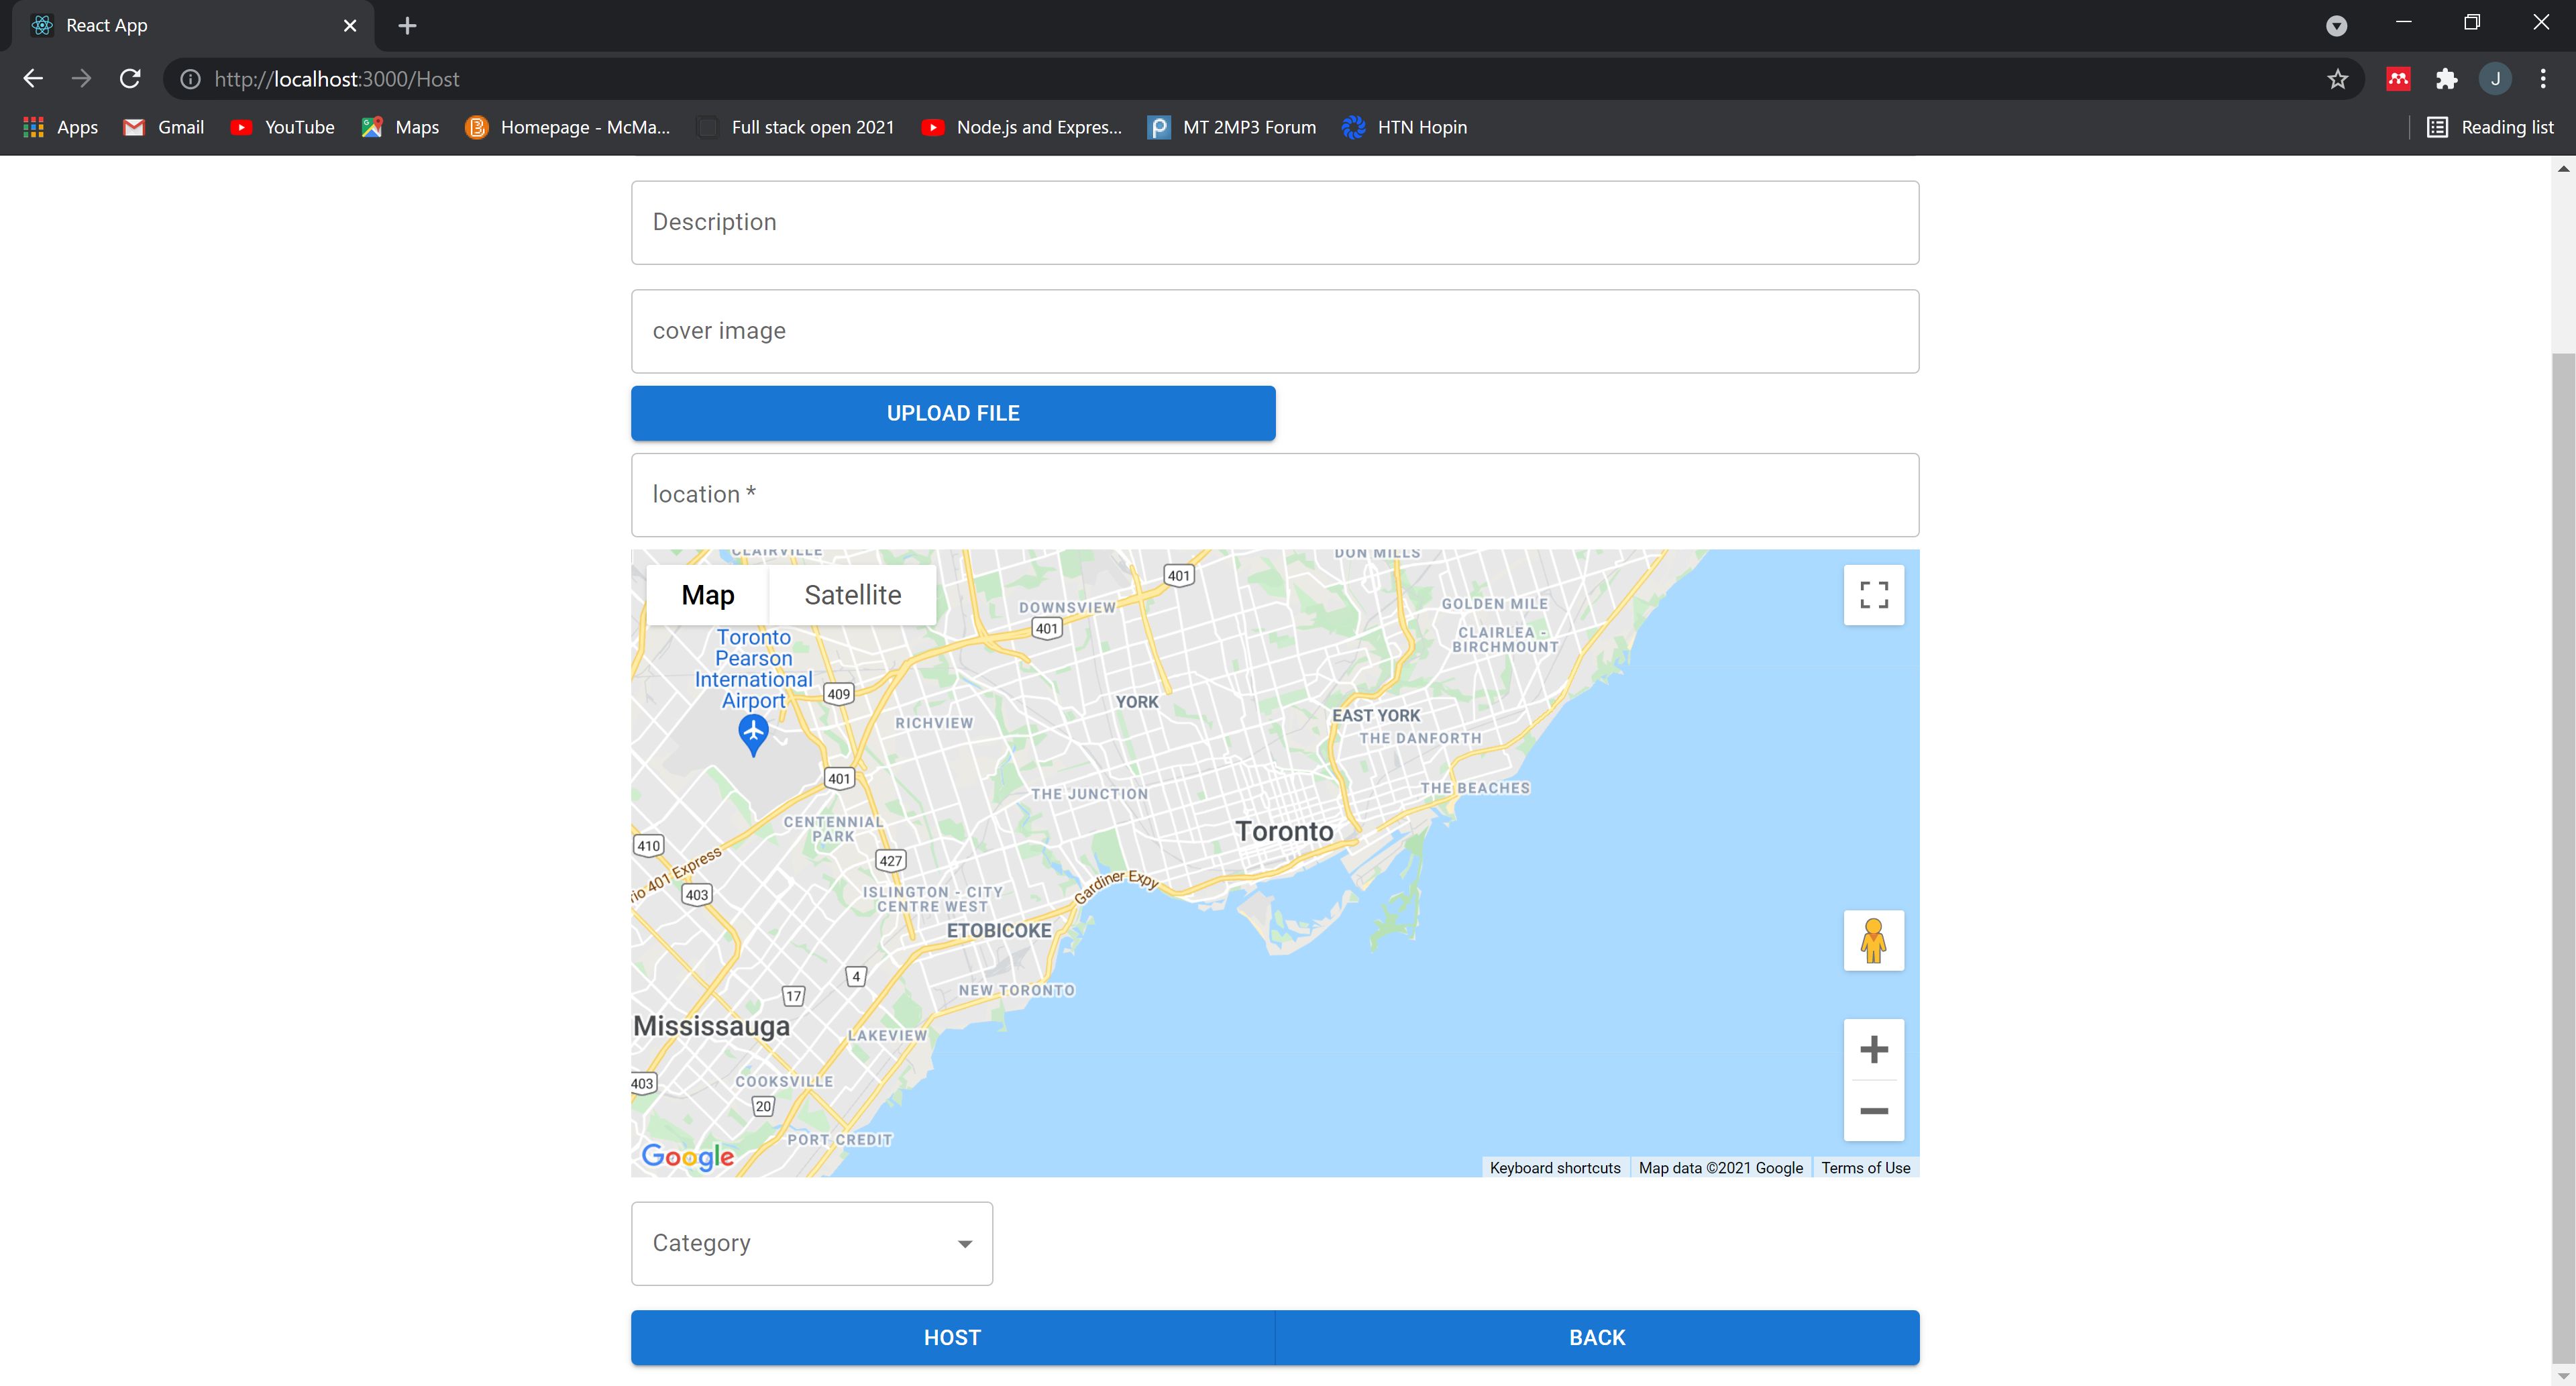Screen dimensions: 2576x1386
Task: Toggle the map fullscreen view icon
Action: 1873,595
